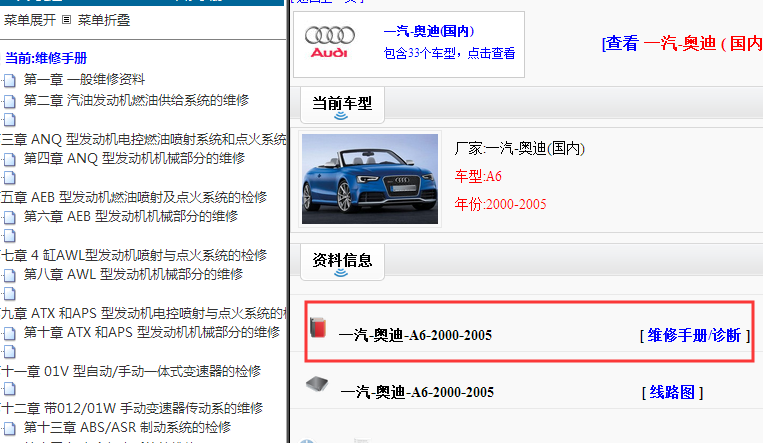Screen dimensions: 763x443
Task: Open 01V 型自动/手动一体式变速器的检修 chapter
Action: pyautogui.click(x=131, y=371)
